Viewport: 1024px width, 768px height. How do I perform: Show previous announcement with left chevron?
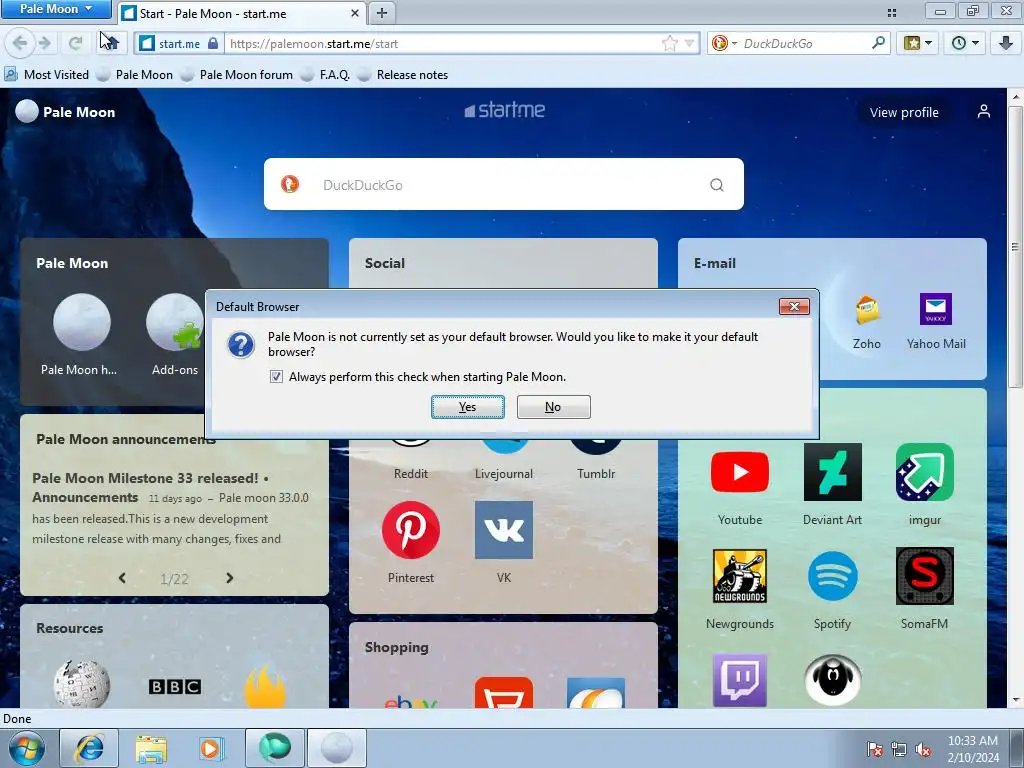[122, 578]
